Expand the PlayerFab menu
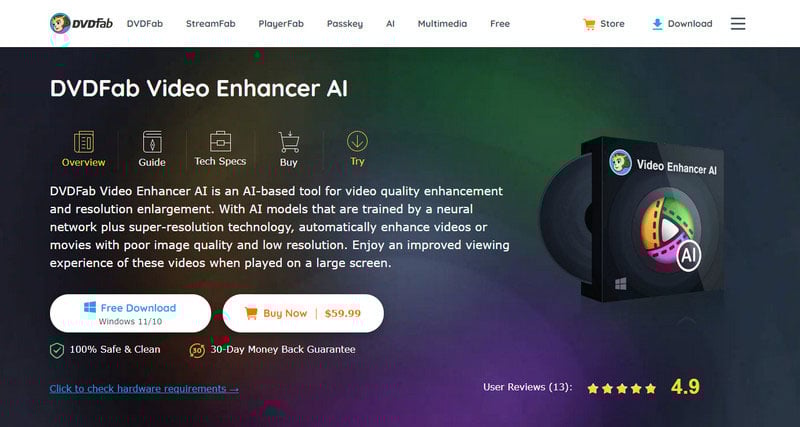 (x=281, y=23)
